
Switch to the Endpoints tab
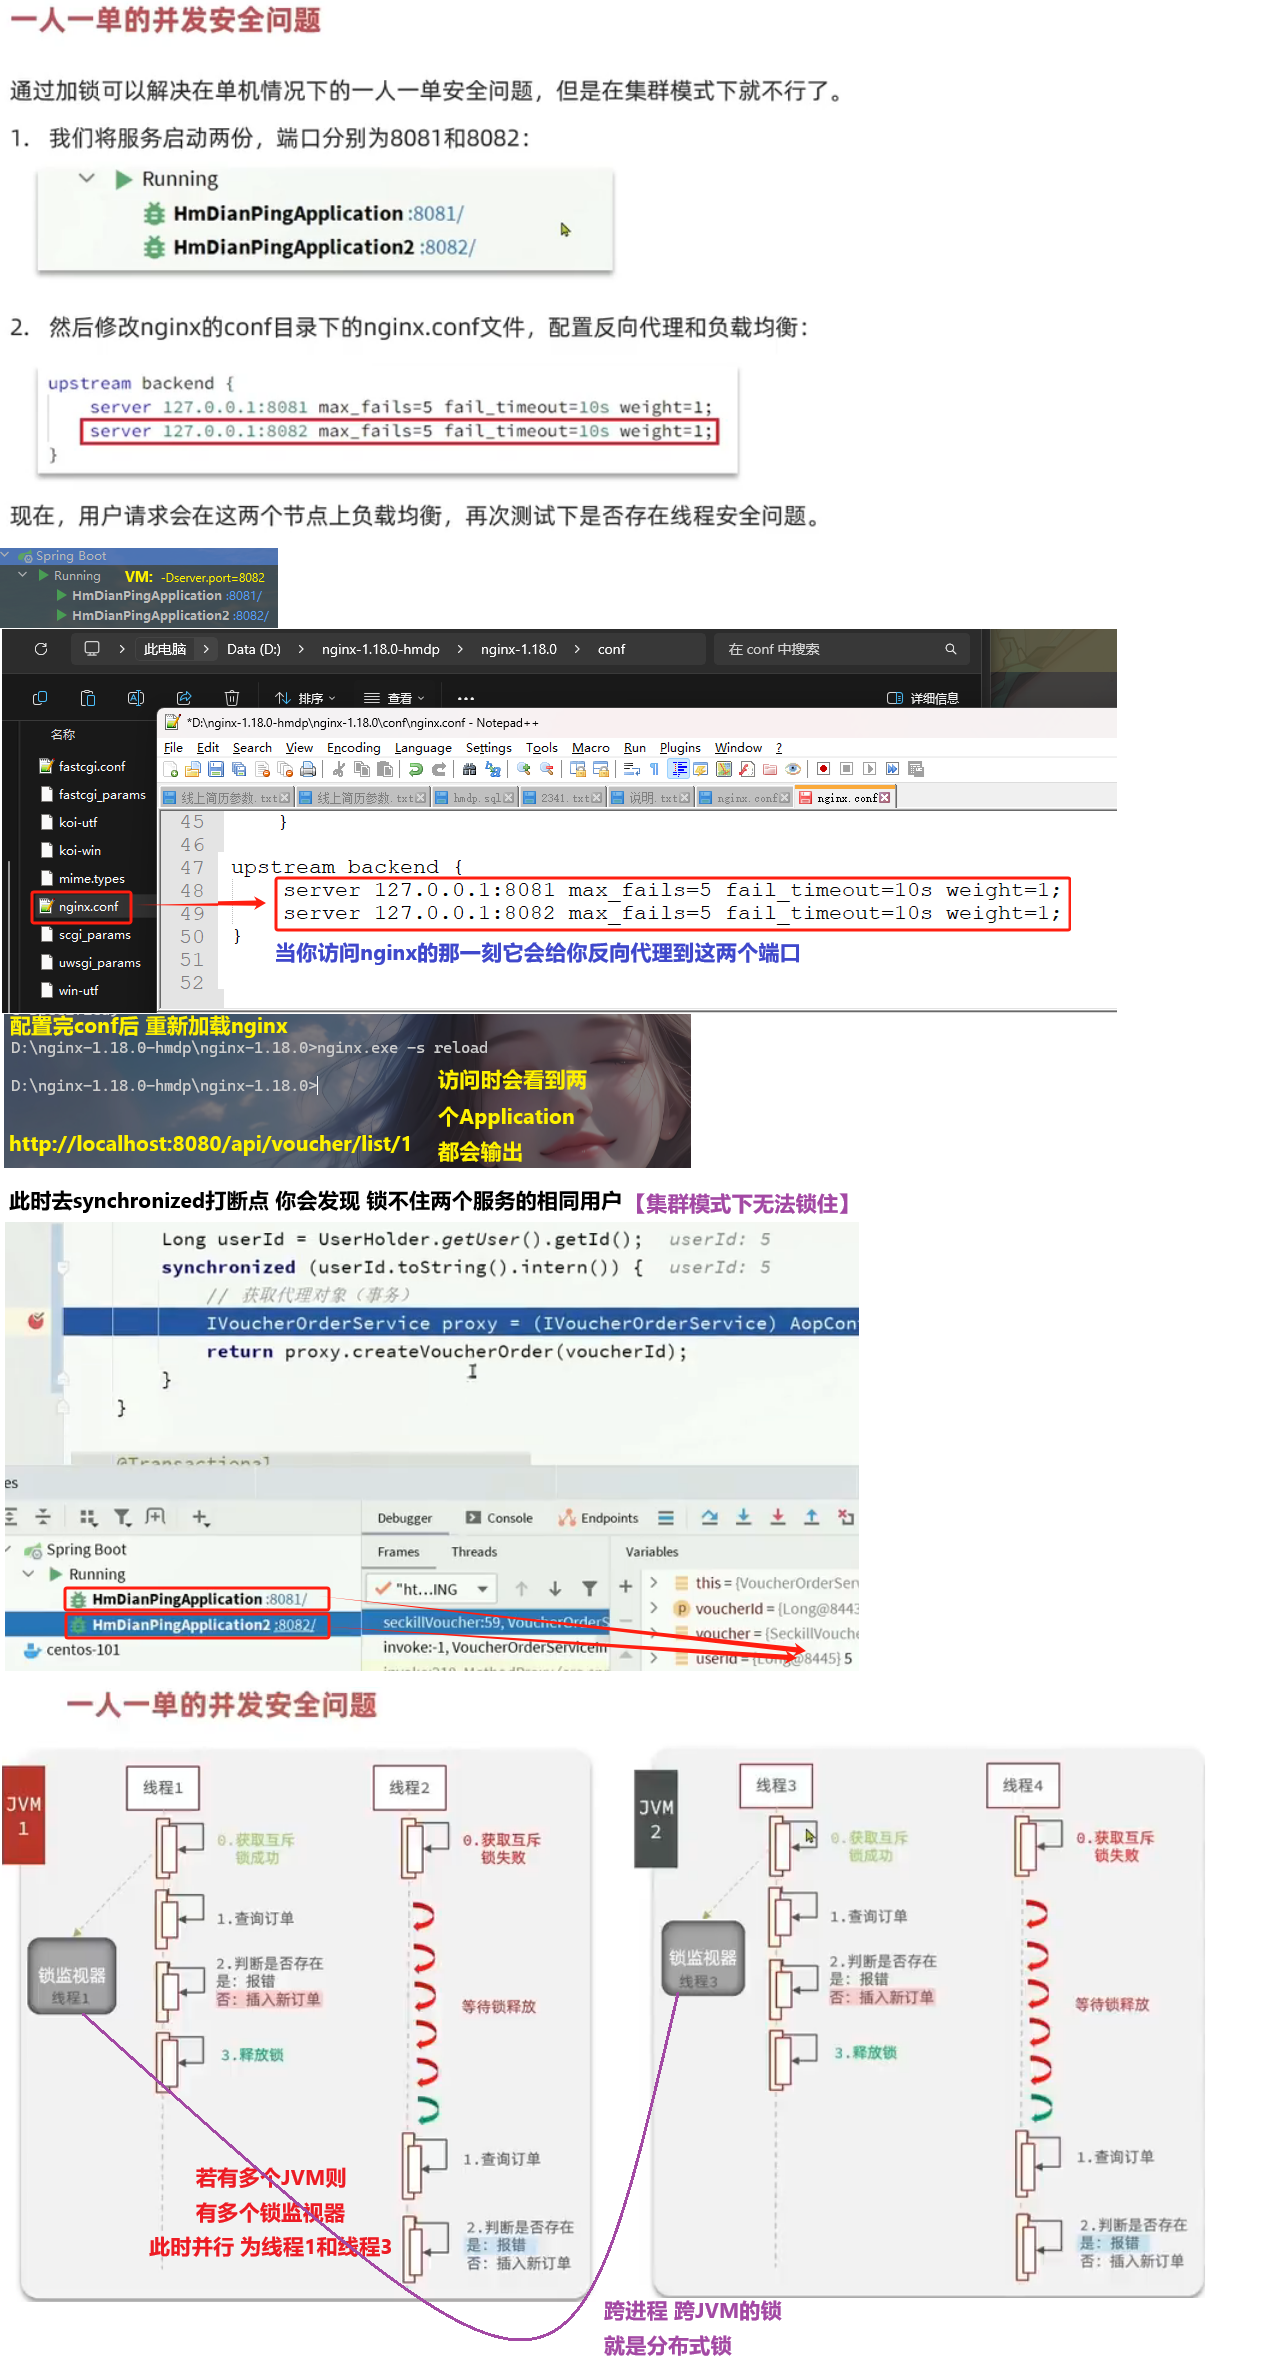pyautogui.click(x=598, y=1518)
